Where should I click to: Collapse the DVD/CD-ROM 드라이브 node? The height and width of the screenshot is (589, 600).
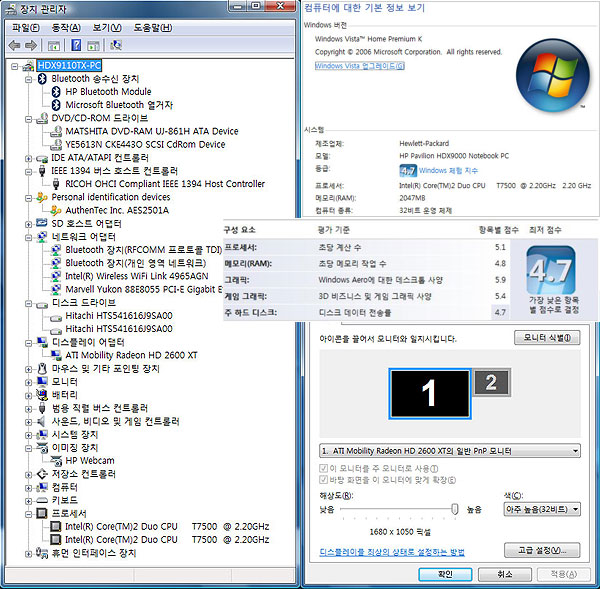(x=28, y=119)
